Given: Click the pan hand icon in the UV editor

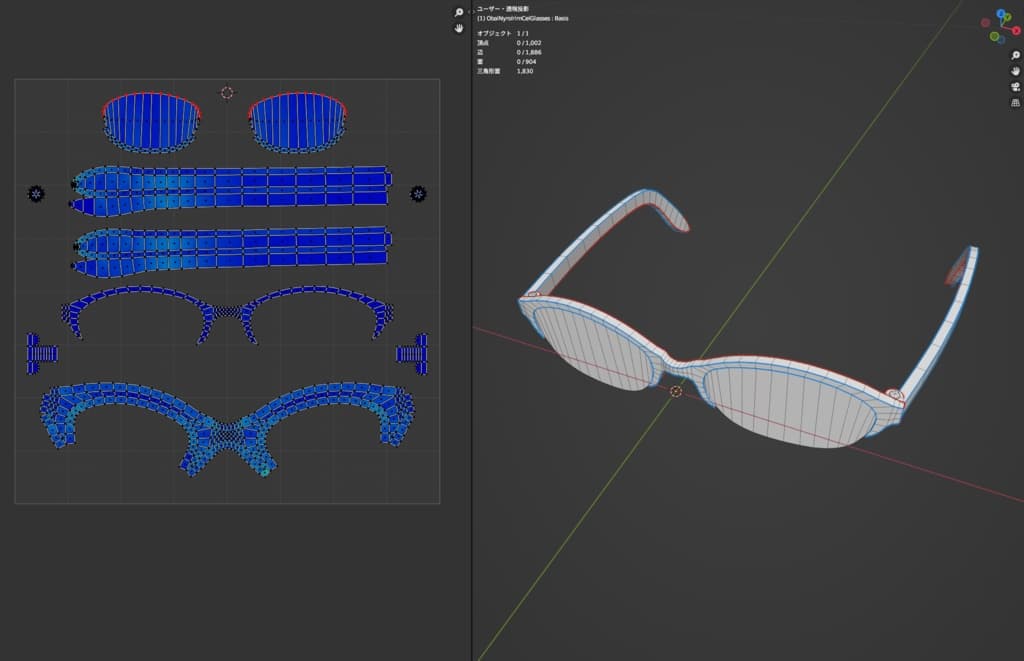Looking at the screenshot, I should [x=459, y=29].
